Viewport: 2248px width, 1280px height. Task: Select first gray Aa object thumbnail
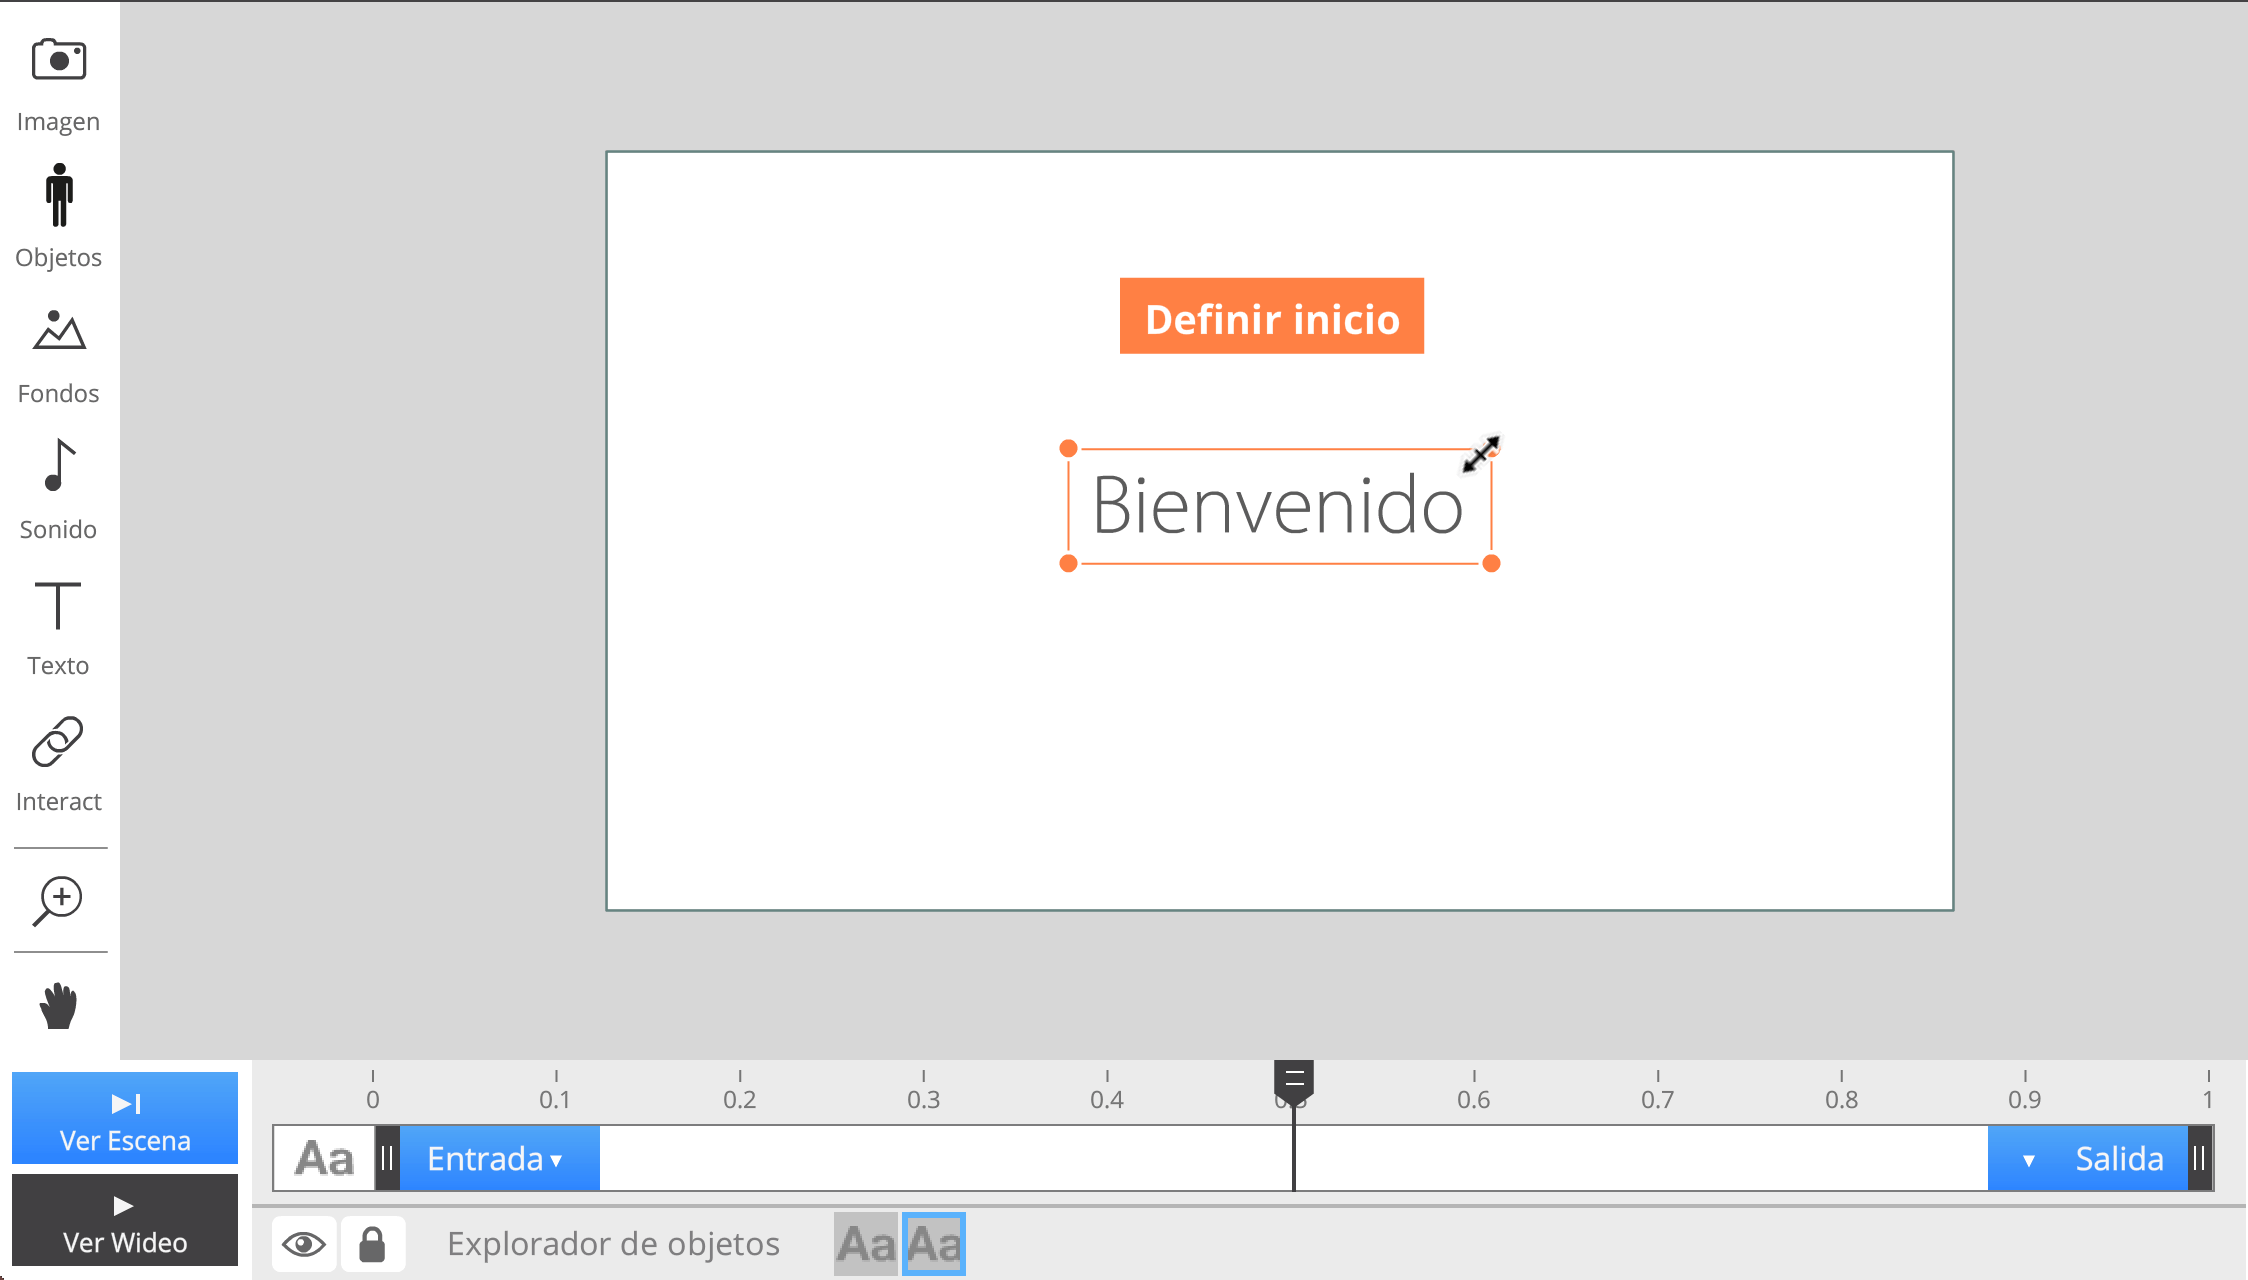tap(866, 1244)
